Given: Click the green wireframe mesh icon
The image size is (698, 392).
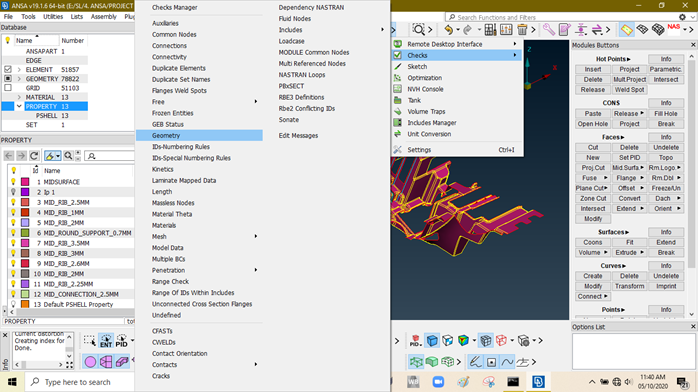Looking at the screenshot, I should click(x=416, y=362).
